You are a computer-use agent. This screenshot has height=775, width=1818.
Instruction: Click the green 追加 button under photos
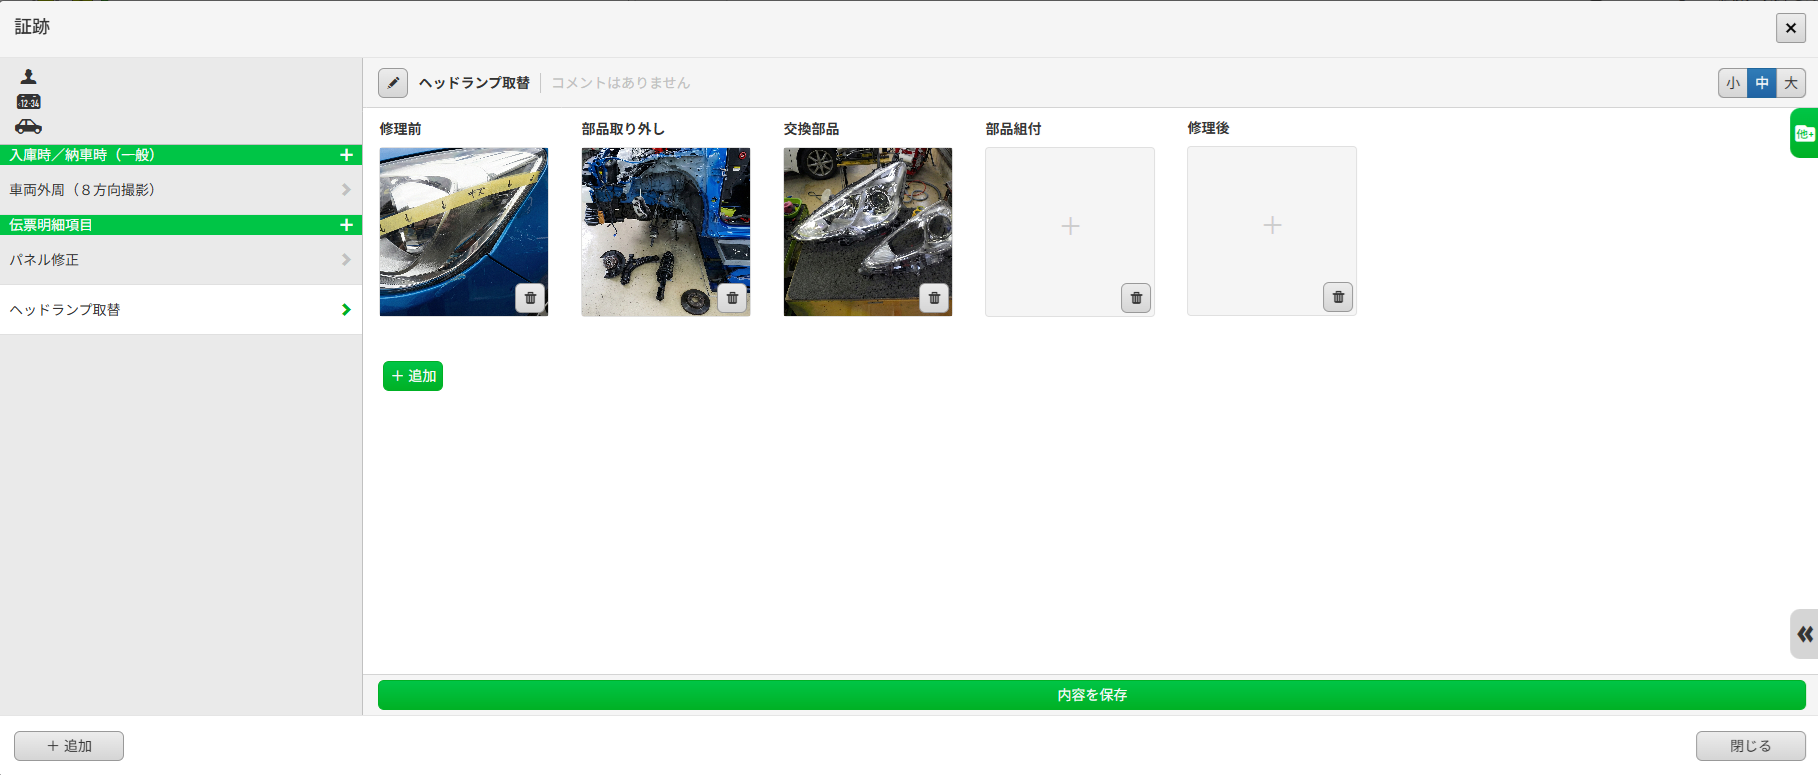click(x=413, y=376)
